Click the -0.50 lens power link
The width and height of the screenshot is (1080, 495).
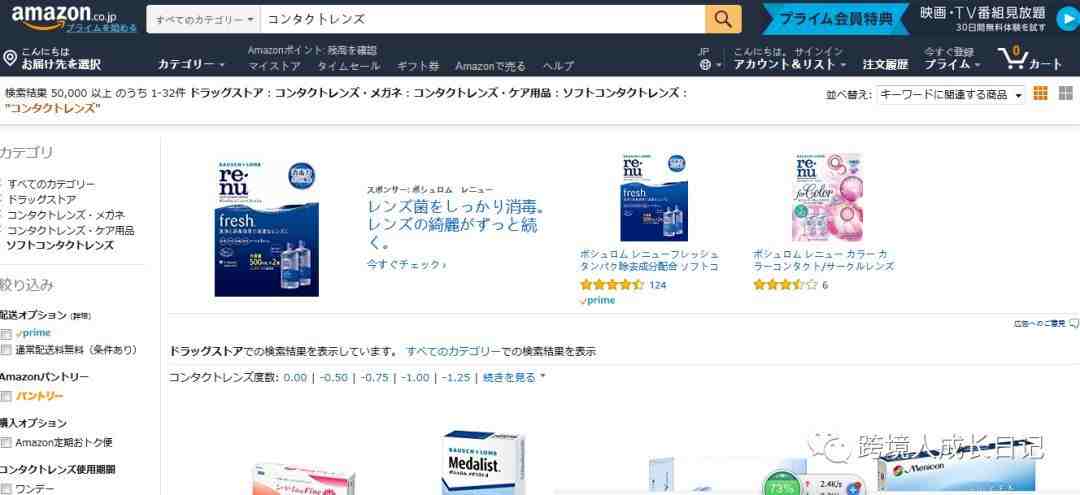pos(333,377)
